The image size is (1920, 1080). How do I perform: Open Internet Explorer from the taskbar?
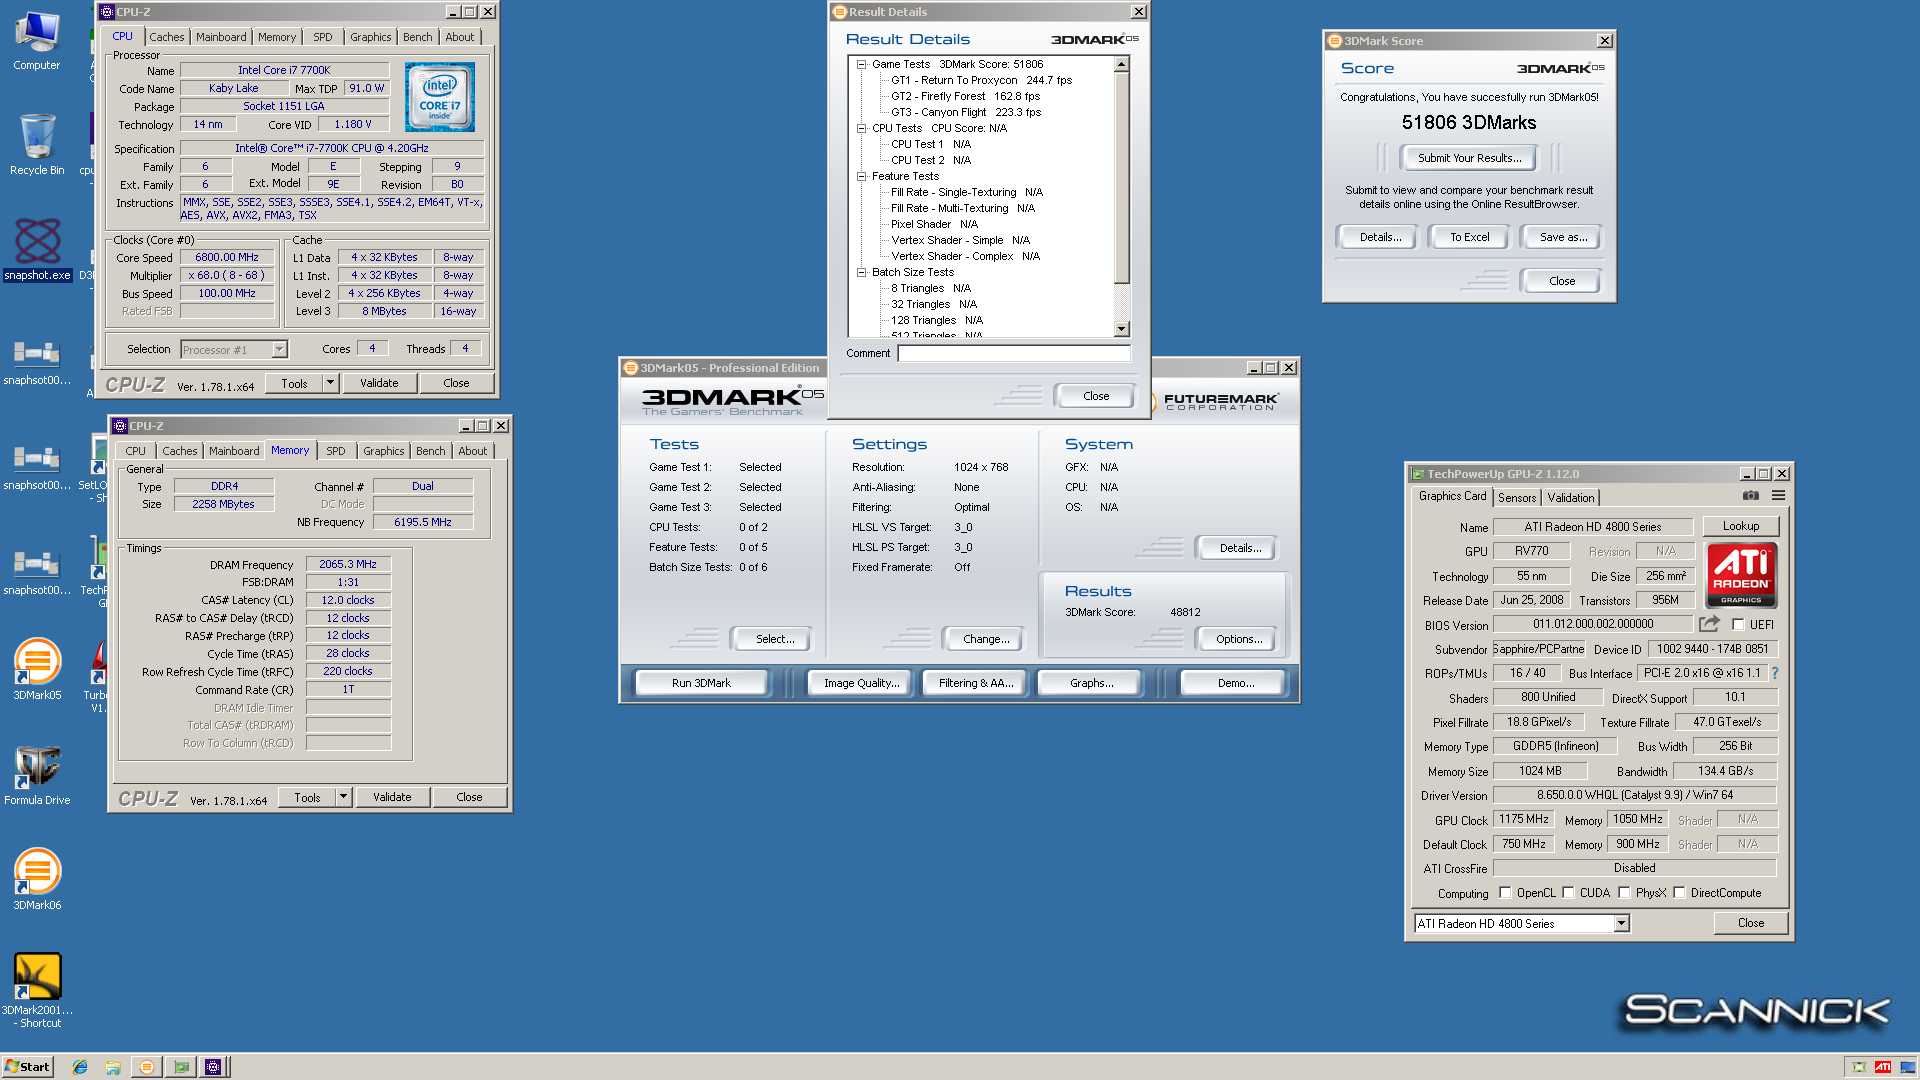coord(80,1067)
